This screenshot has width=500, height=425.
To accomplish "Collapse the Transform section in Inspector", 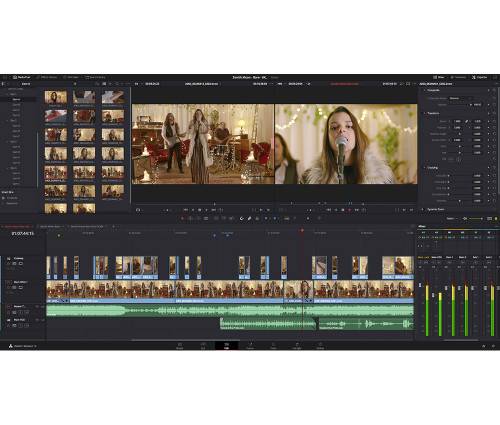I will point(425,113).
